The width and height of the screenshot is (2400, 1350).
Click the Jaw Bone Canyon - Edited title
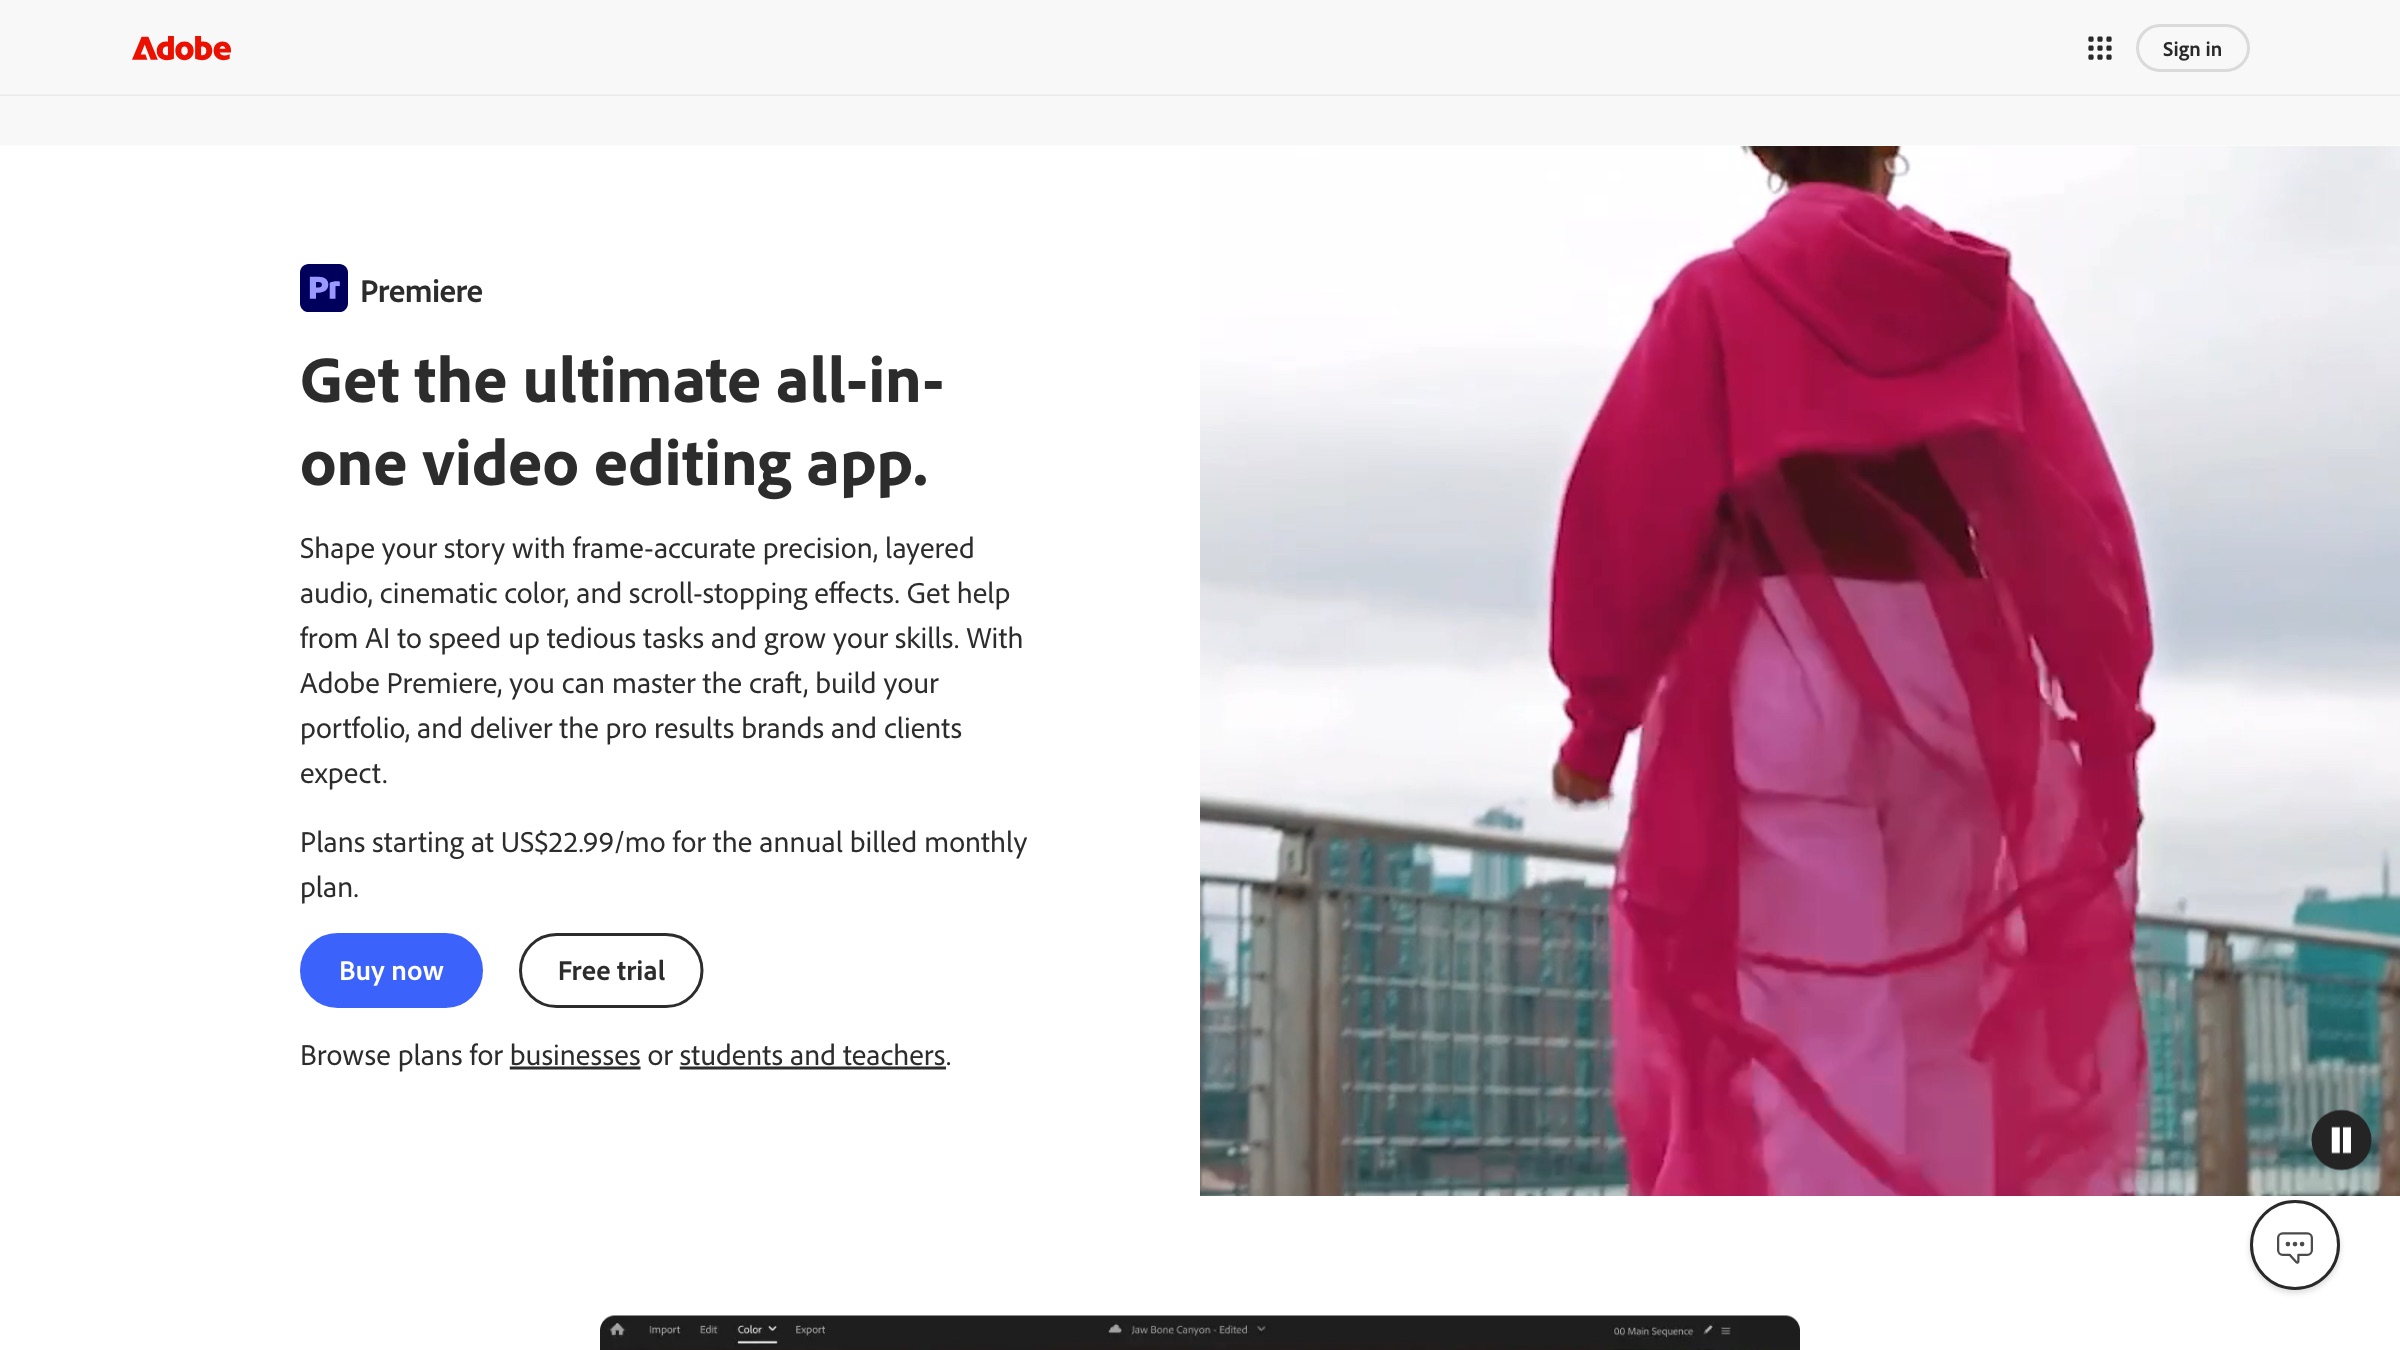(x=1189, y=1330)
